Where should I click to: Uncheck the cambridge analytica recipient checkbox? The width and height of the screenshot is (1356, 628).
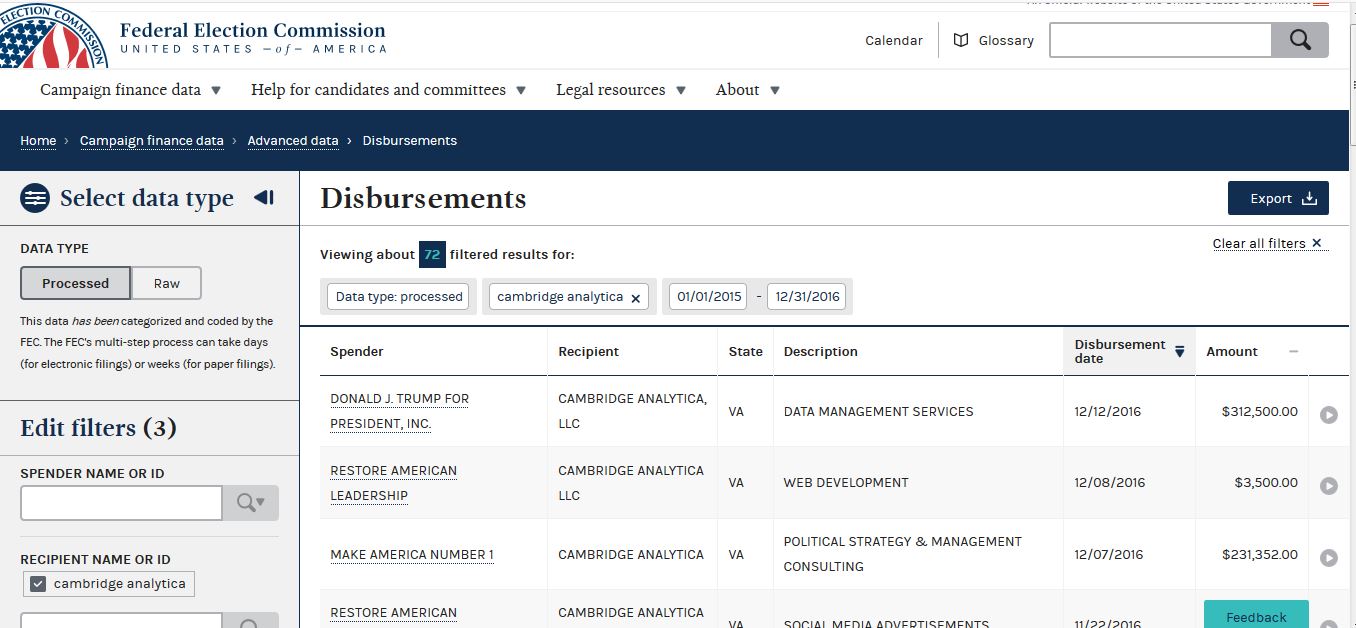point(38,584)
